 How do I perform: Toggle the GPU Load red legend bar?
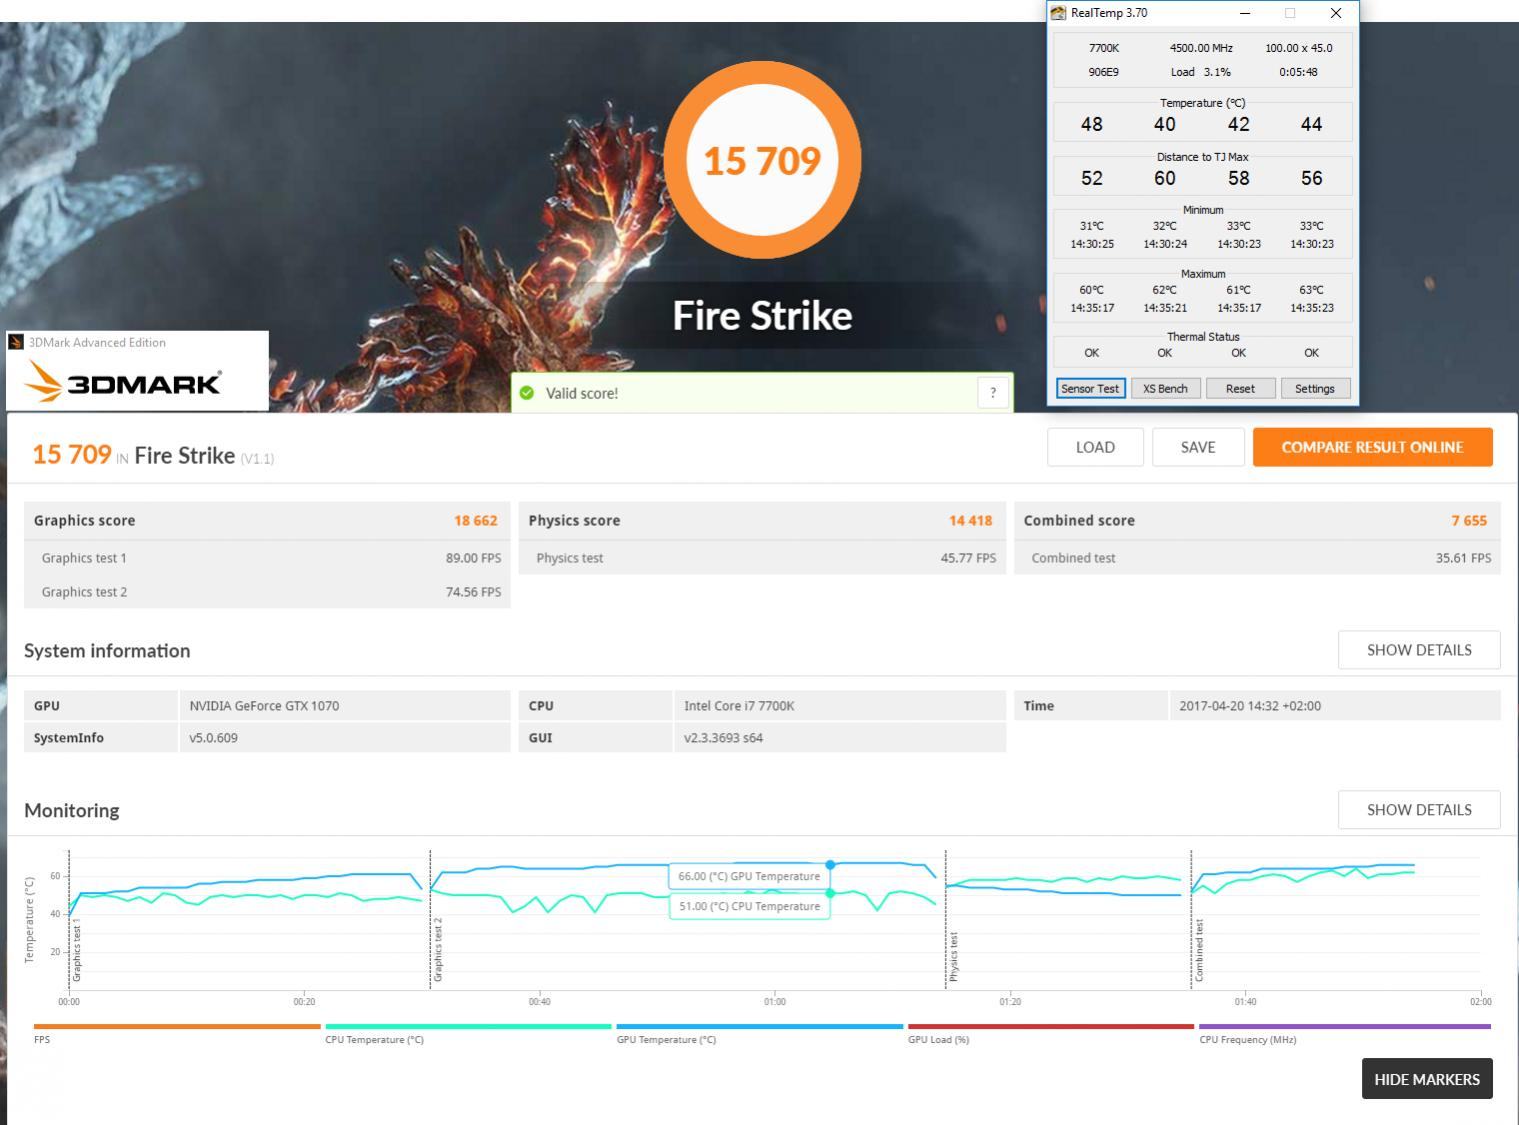(1051, 1026)
